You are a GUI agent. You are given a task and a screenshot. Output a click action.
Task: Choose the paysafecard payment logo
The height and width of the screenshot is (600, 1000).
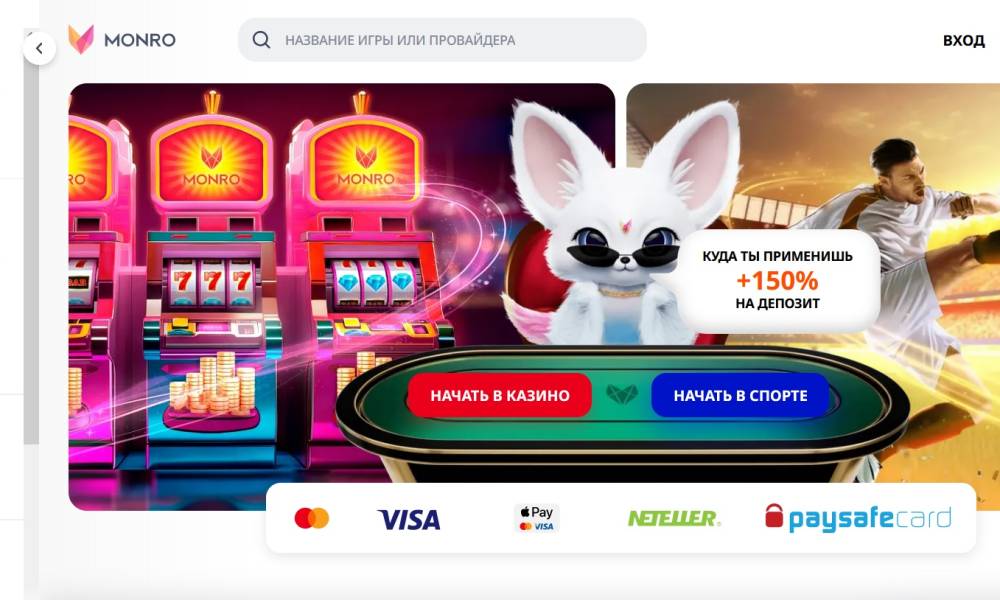[858, 518]
